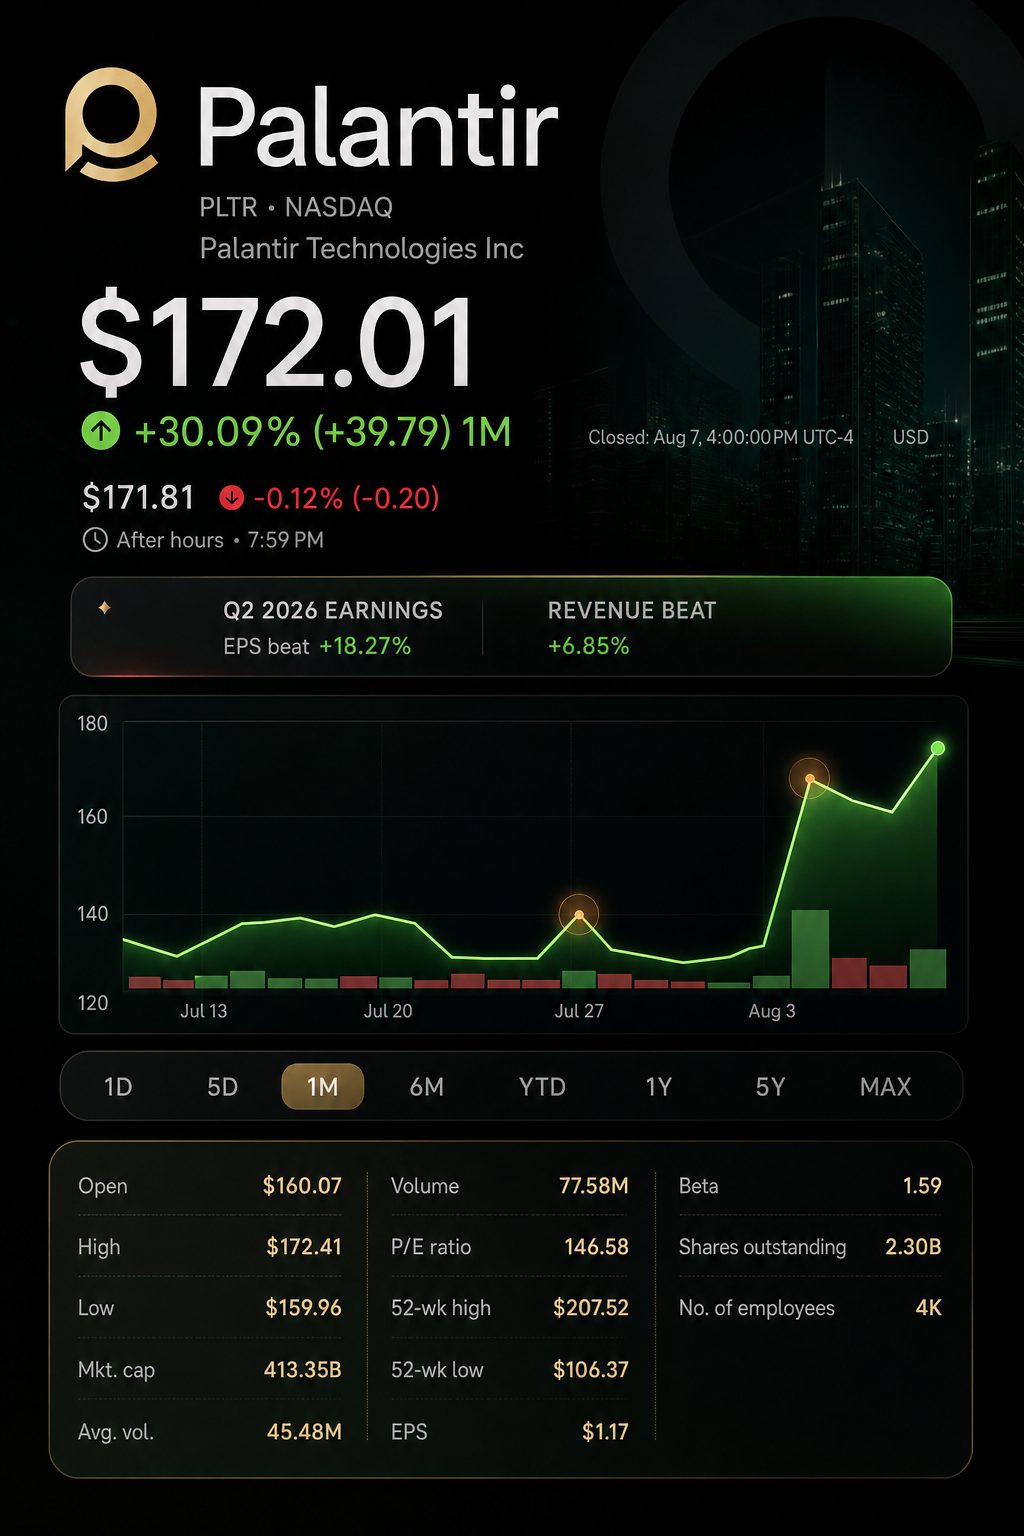This screenshot has width=1024, height=1536.
Task: Click the +6.85% revenue beat value
Action: 588,646
